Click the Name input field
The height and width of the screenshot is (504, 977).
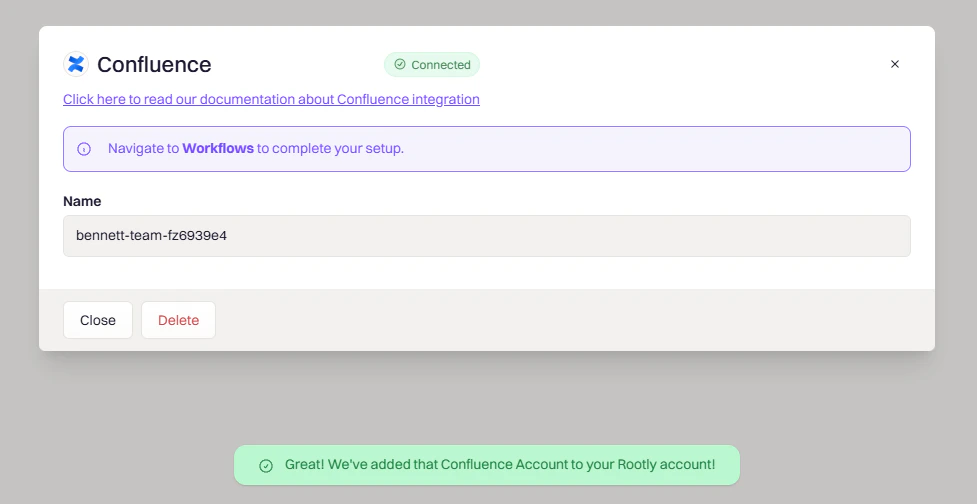[487, 236]
